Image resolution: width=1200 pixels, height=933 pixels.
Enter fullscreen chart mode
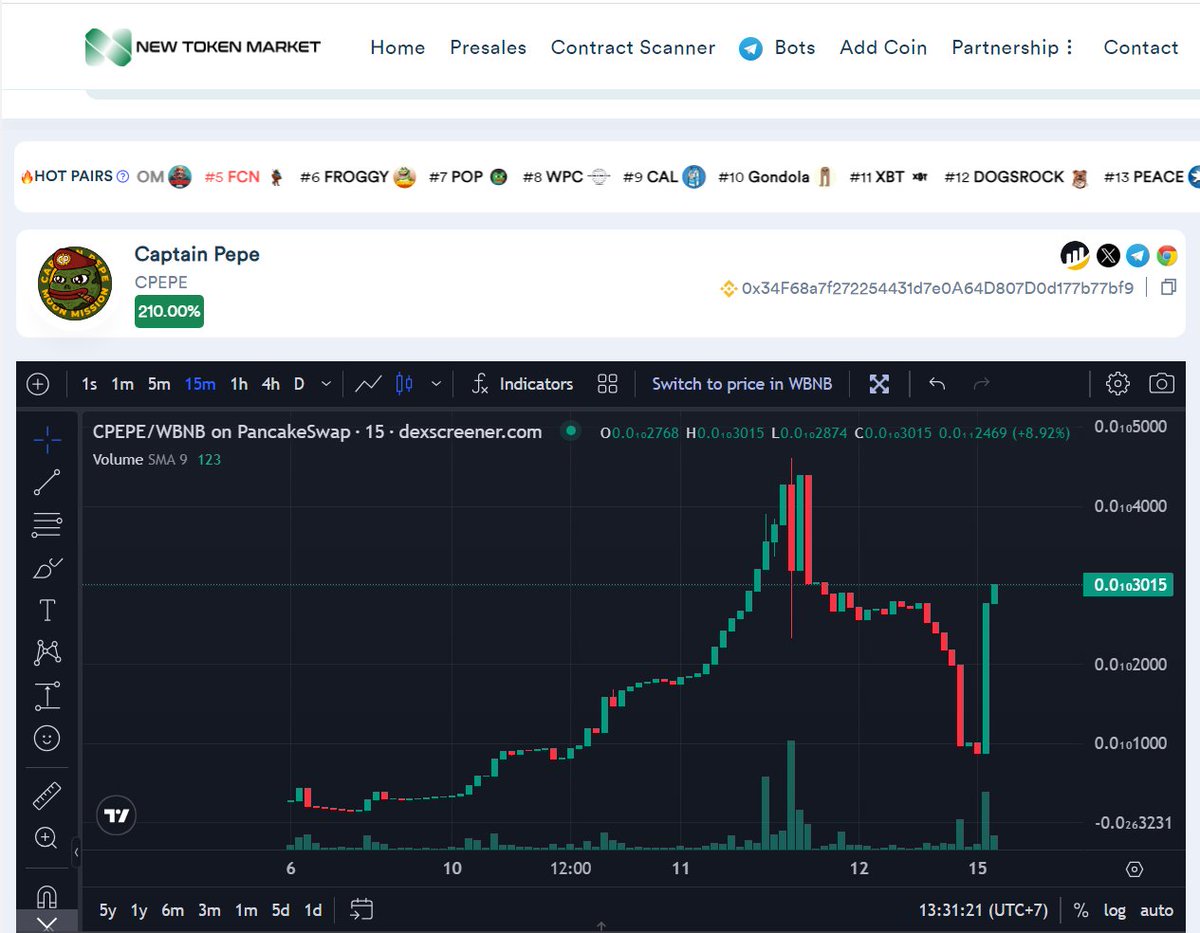point(879,384)
